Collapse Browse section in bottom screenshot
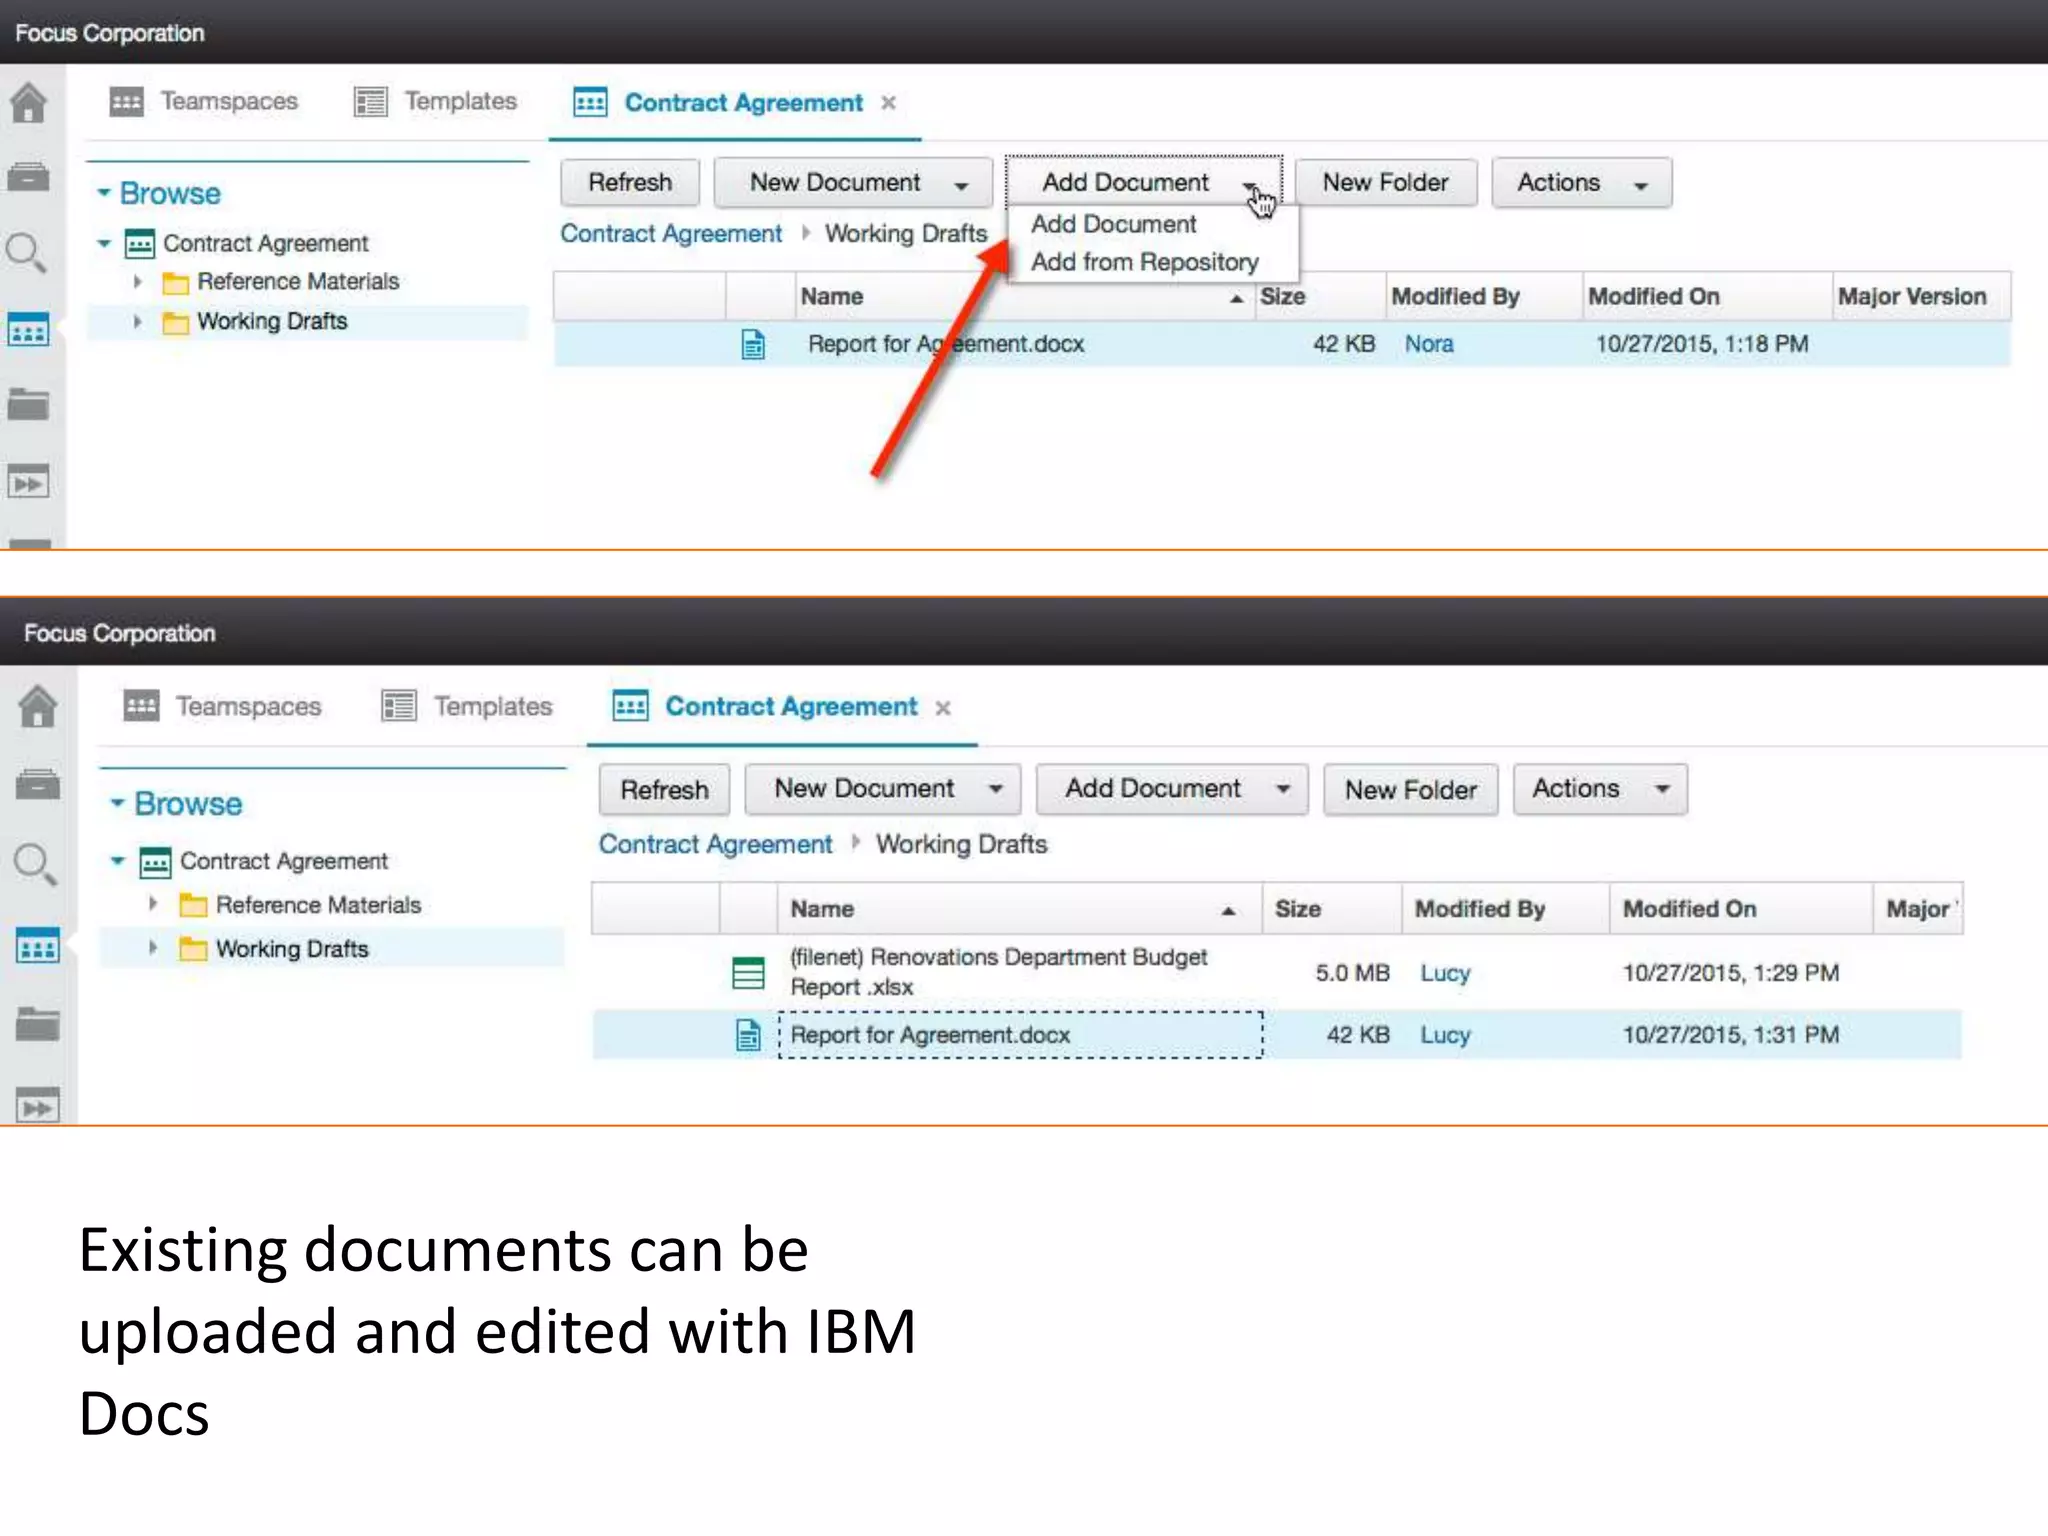The width and height of the screenshot is (2048, 1536). click(x=117, y=803)
